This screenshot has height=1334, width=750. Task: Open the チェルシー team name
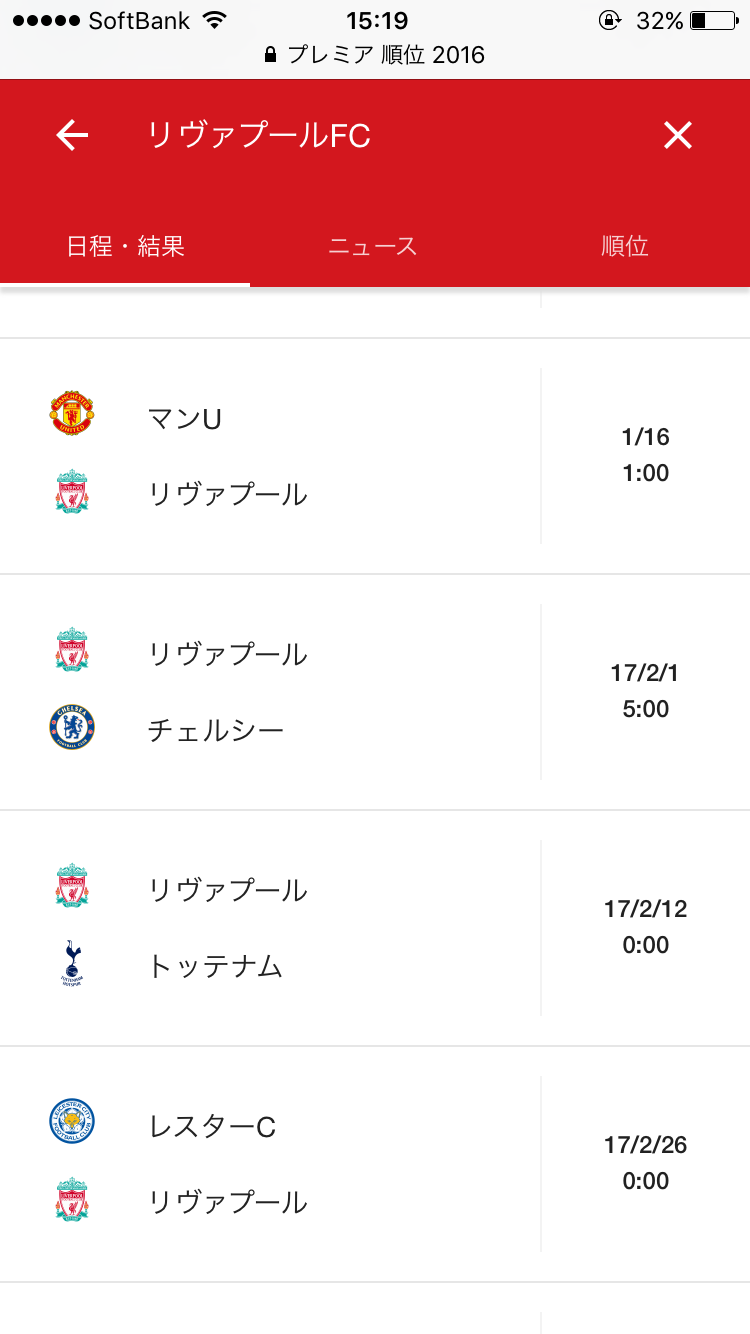pyautogui.click(x=216, y=730)
